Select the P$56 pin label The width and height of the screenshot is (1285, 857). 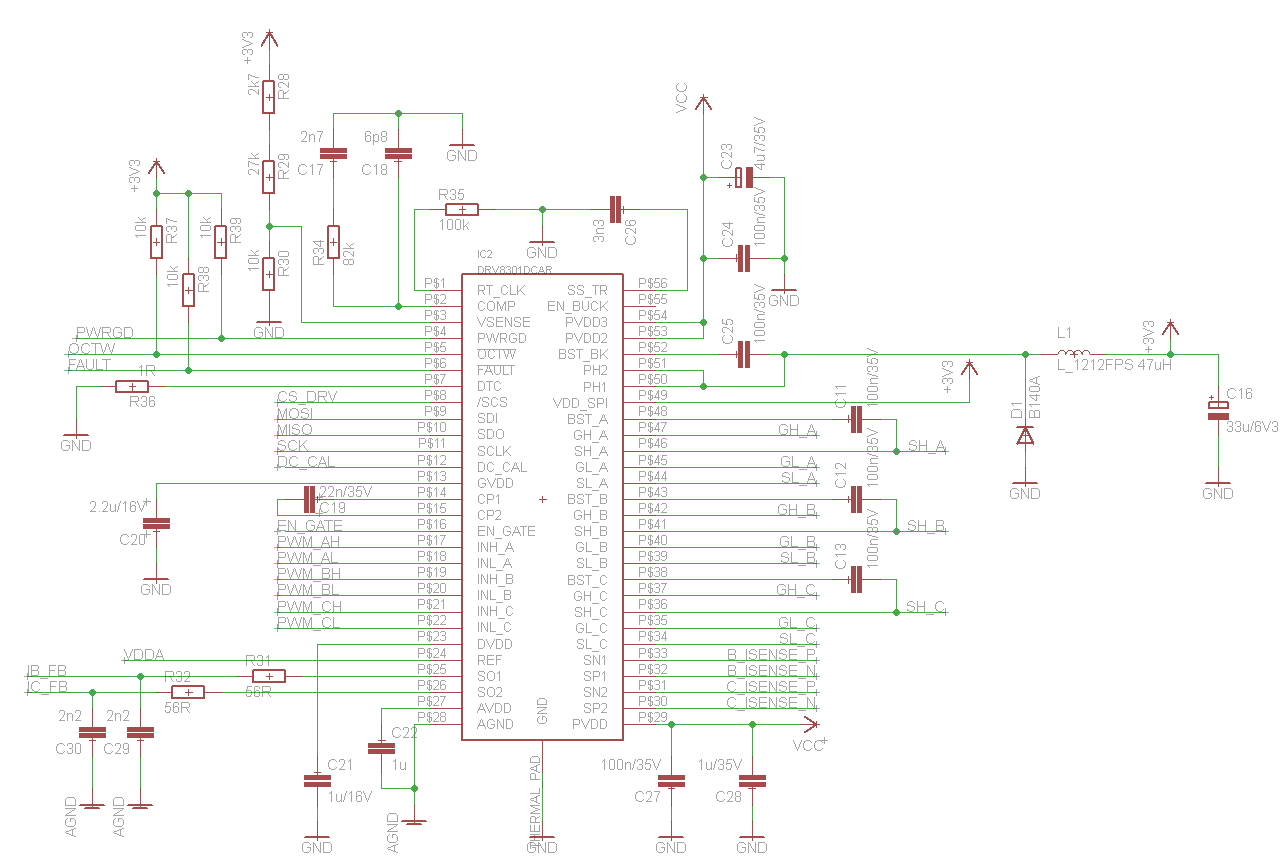click(653, 283)
